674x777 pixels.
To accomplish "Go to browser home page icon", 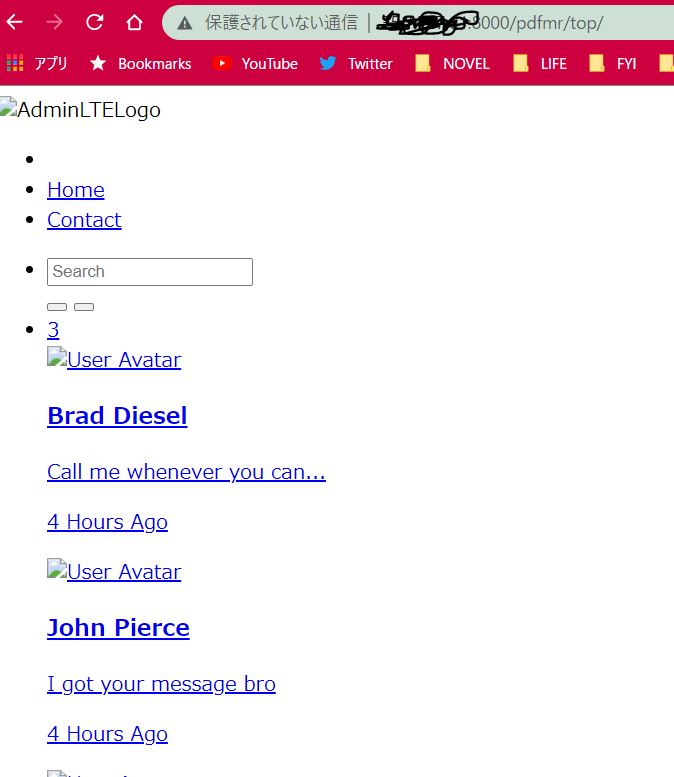I will click(x=134, y=22).
